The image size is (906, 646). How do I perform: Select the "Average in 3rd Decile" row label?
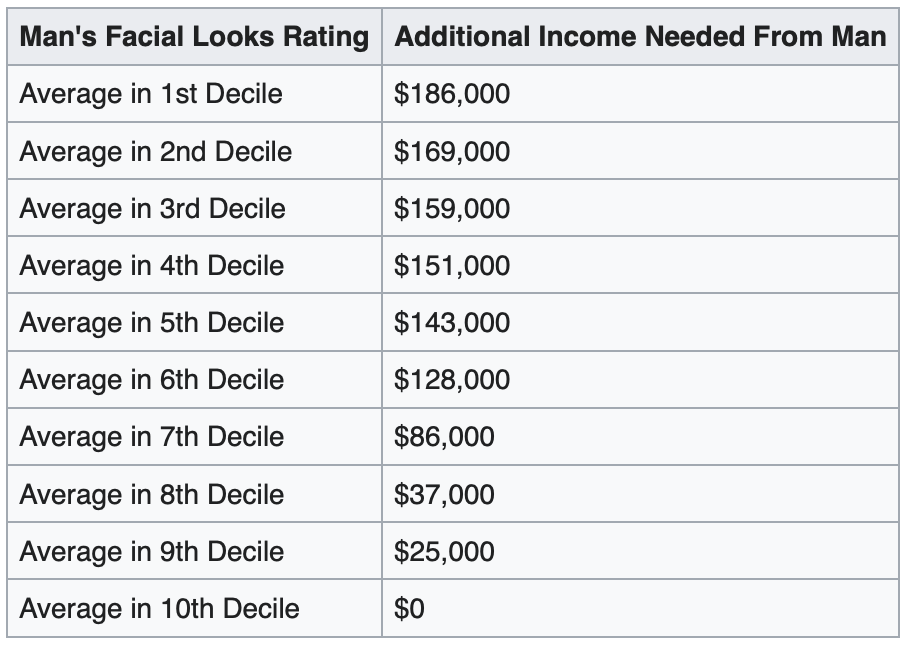tap(153, 209)
